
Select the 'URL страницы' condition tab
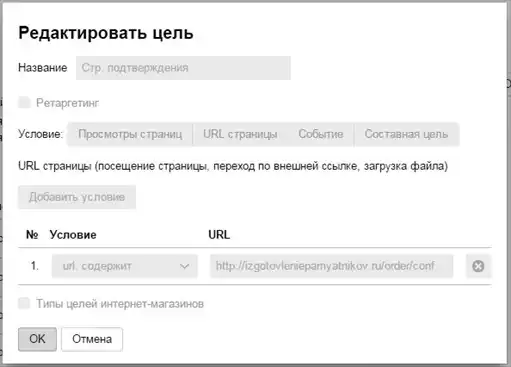pyautogui.click(x=240, y=134)
